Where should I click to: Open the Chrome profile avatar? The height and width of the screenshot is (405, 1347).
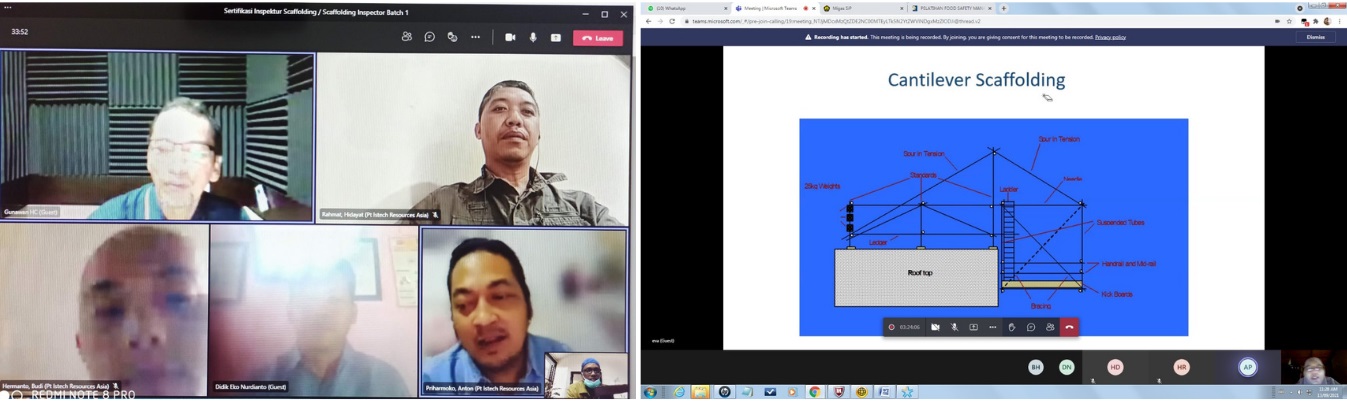(x=1327, y=21)
